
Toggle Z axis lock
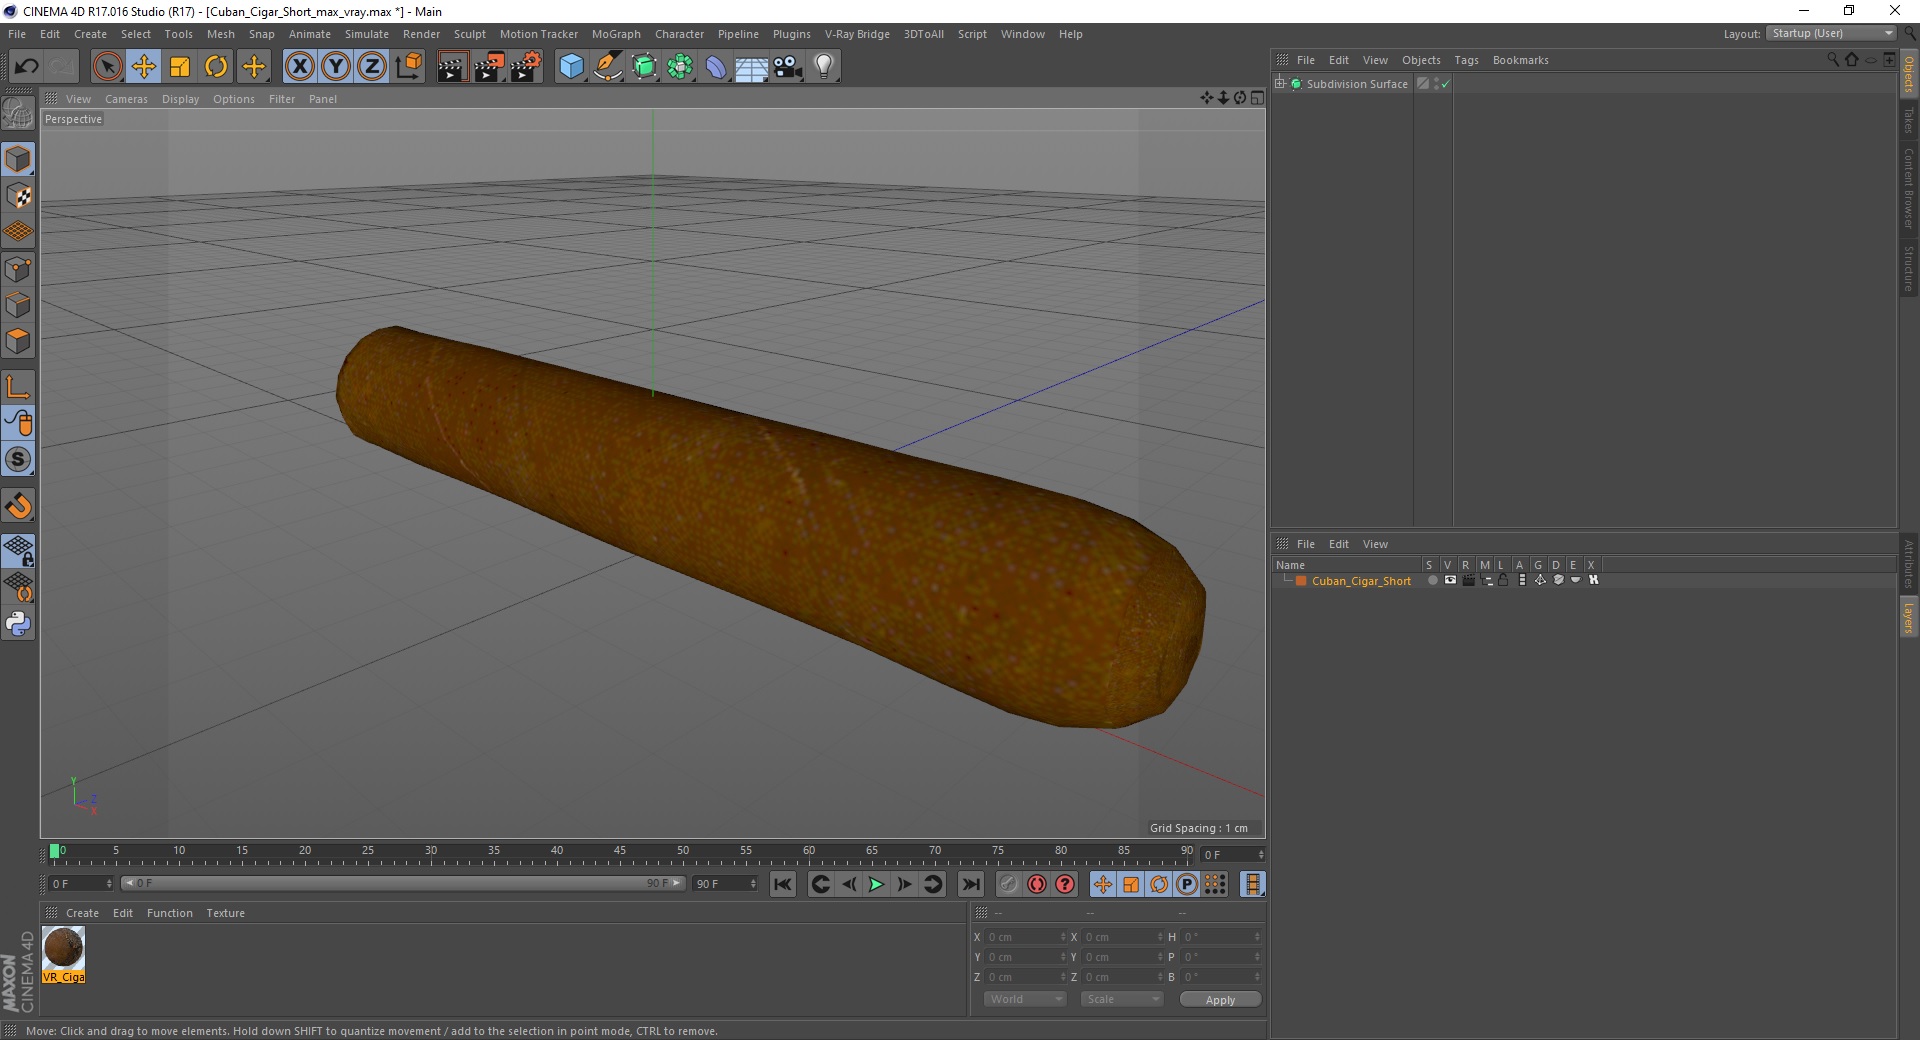click(372, 67)
